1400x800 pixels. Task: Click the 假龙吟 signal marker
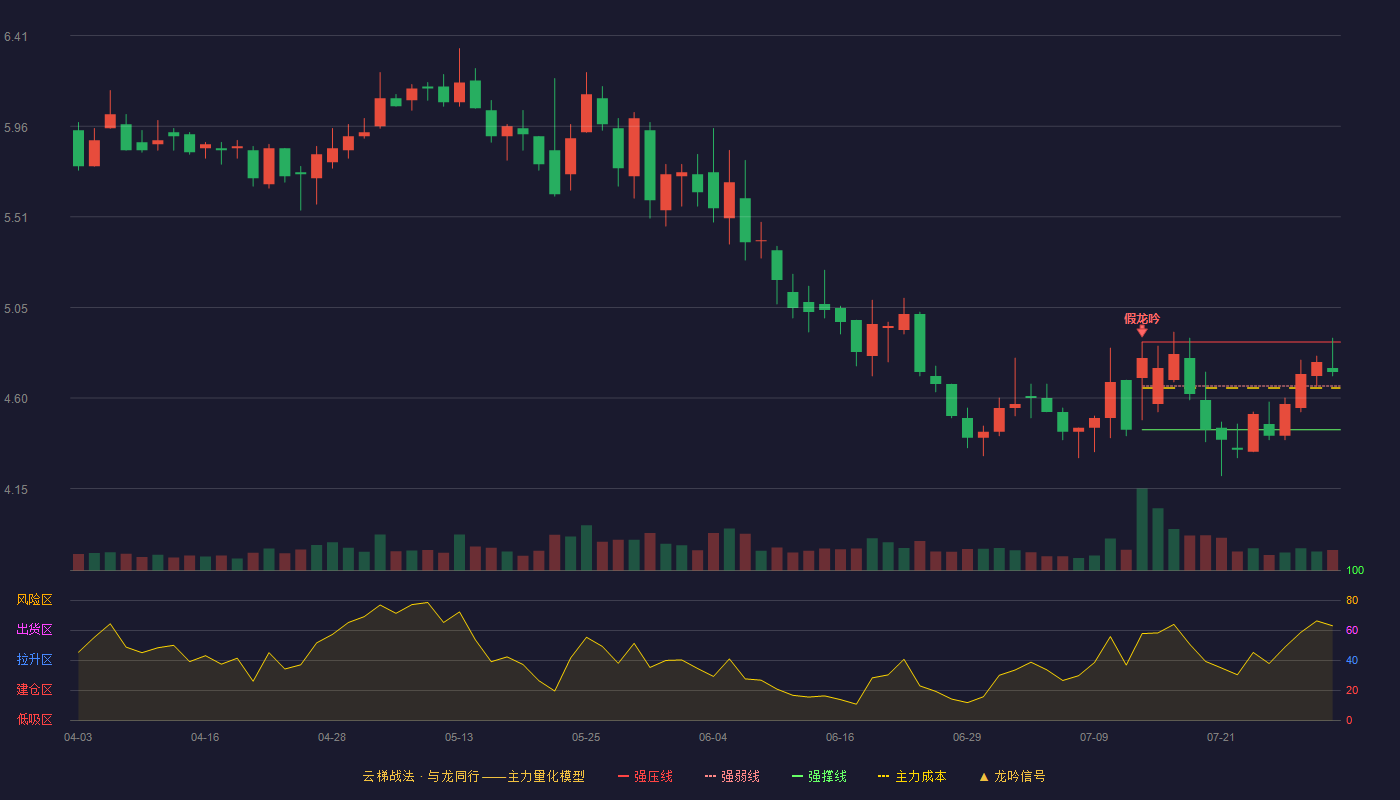(x=1142, y=318)
